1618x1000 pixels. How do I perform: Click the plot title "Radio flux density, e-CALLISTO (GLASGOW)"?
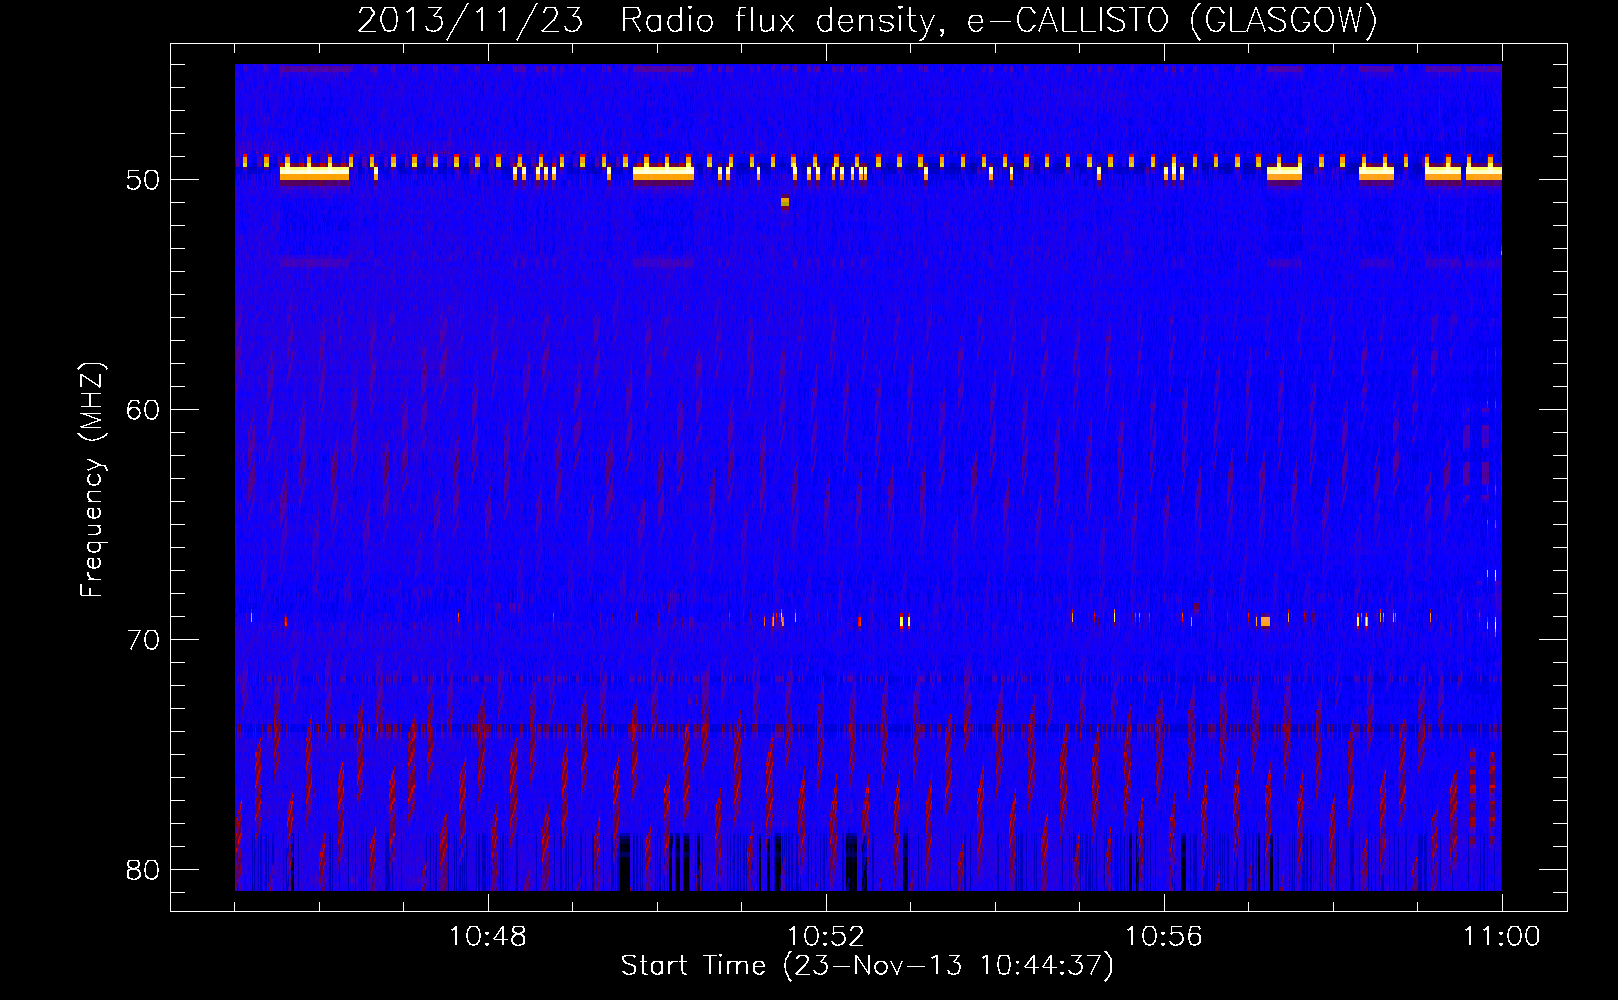(x=999, y=20)
